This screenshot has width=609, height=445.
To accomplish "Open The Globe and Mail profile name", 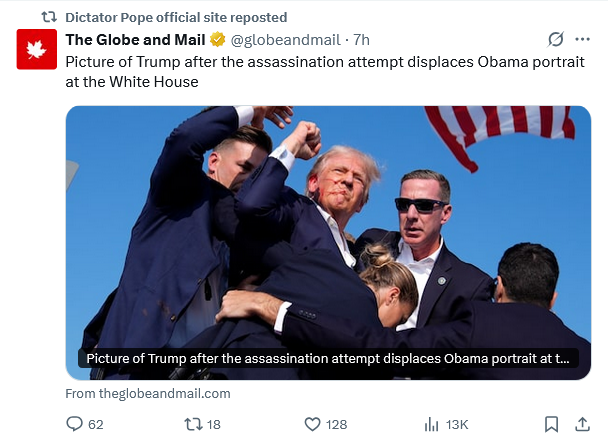I will point(134,40).
